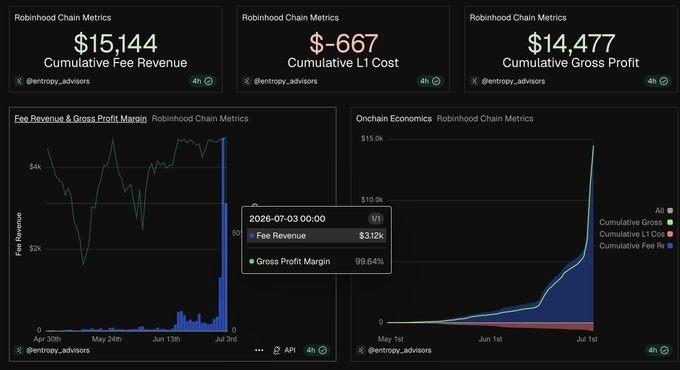The image size is (680, 370).
Task: Click Robinhood Chain Metrics title in the $-667 card
Action: pyautogui.click(x=291, y=18)
